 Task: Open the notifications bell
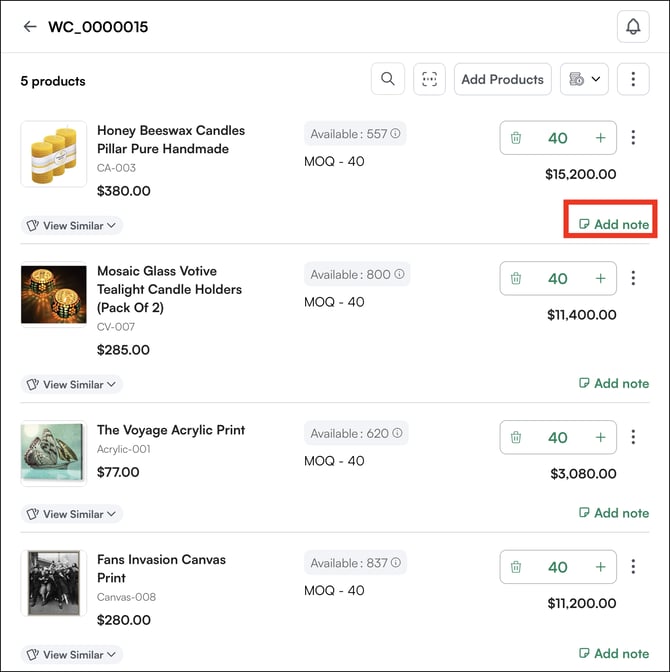click(633, 27)
